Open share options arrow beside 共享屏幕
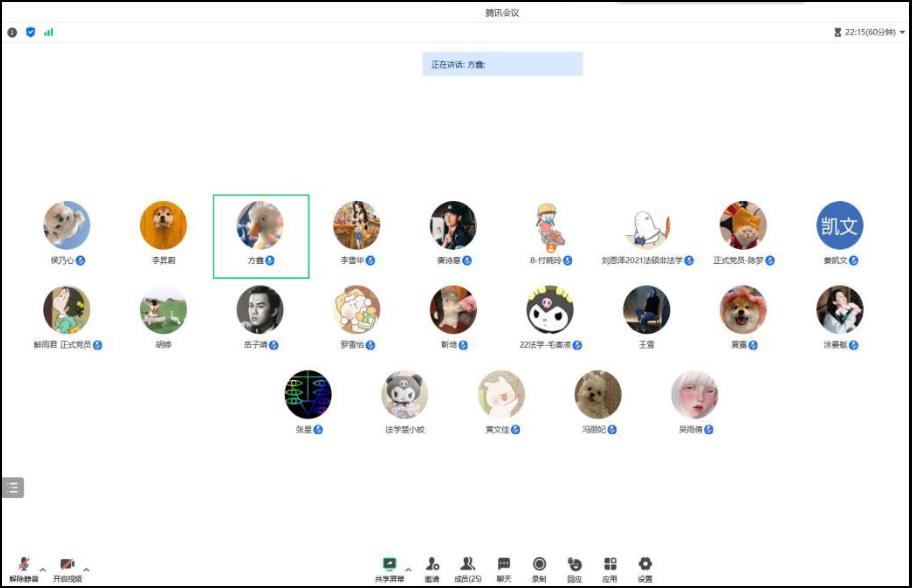This screenshot has height=588, width=912. point(408,569)
